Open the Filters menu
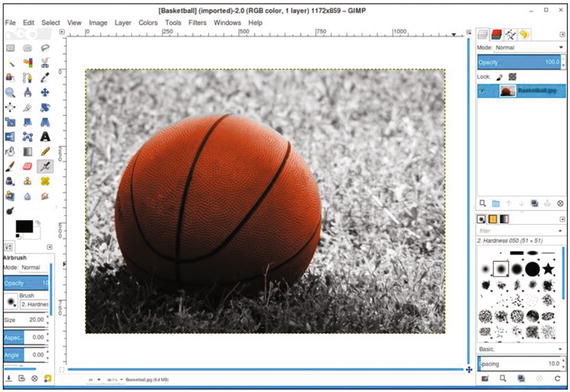Image resolution: width=570 pixels, height=392 pixels. (x=197, y=23)
